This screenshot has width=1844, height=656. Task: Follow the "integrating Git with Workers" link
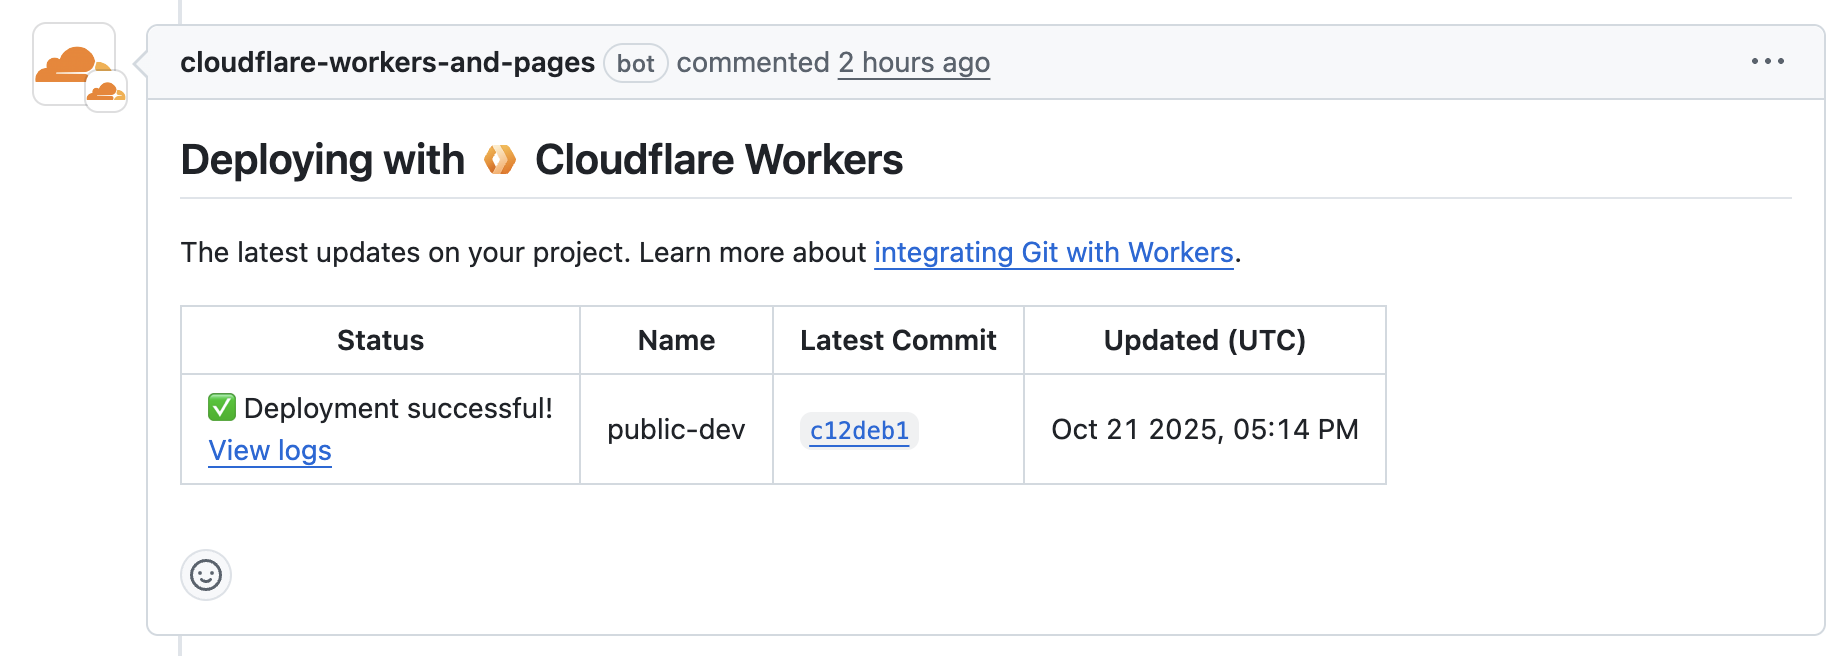click(1053, 252)
